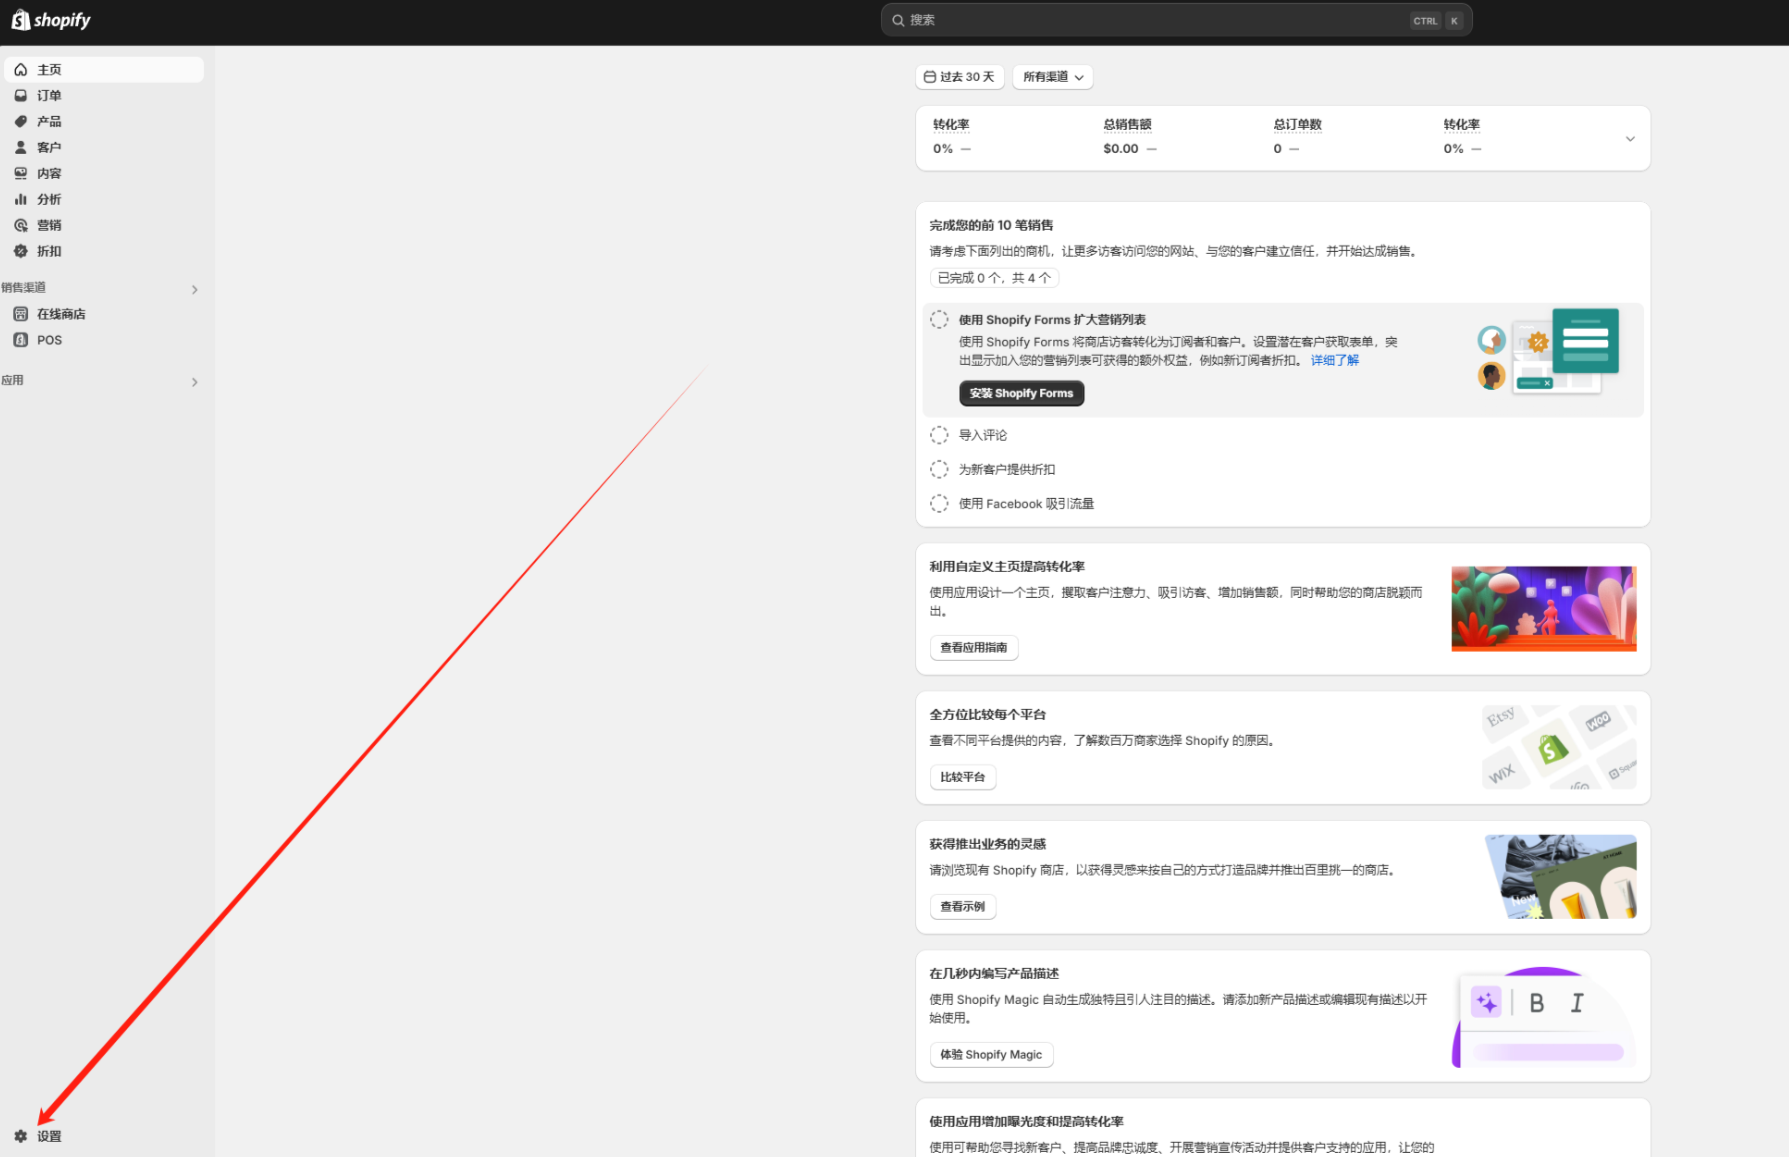This screenshot has width=1789, height=1157.
Task: Expand the metrics card chevron
Action: coord(1630,139)
